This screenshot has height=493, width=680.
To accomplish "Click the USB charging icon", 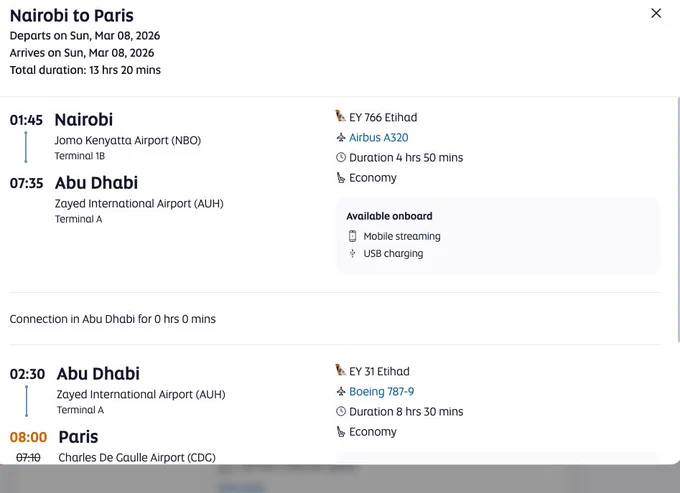I will pos(353,254).
